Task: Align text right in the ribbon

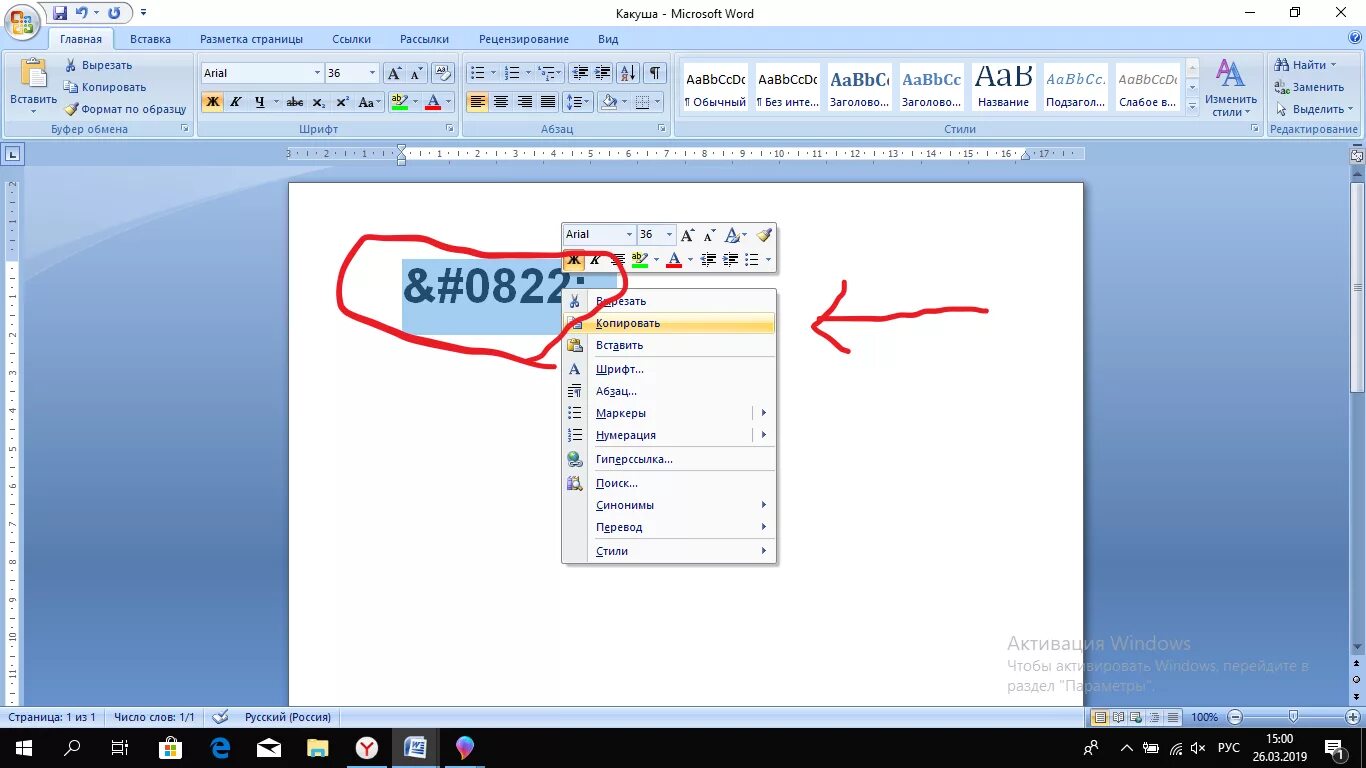Action: point(524,102)
